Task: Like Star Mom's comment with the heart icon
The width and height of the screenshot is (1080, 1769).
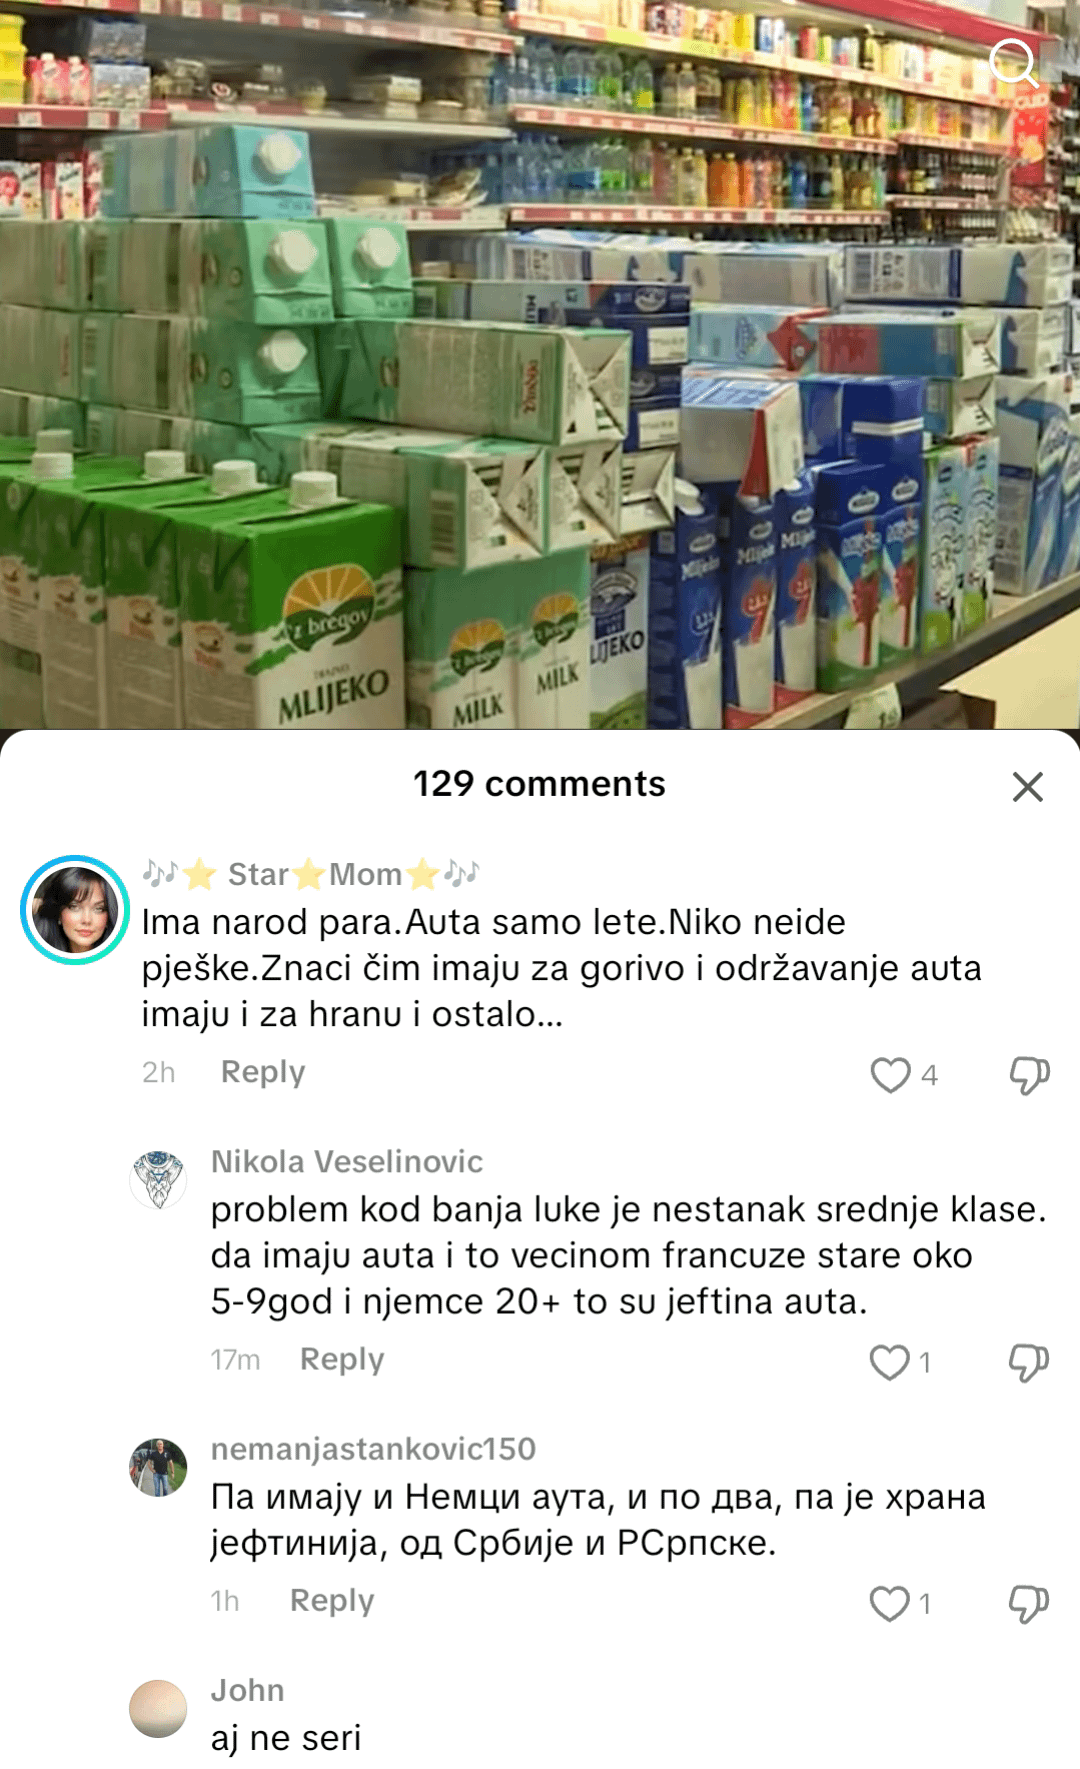Action: point(890,1075)
